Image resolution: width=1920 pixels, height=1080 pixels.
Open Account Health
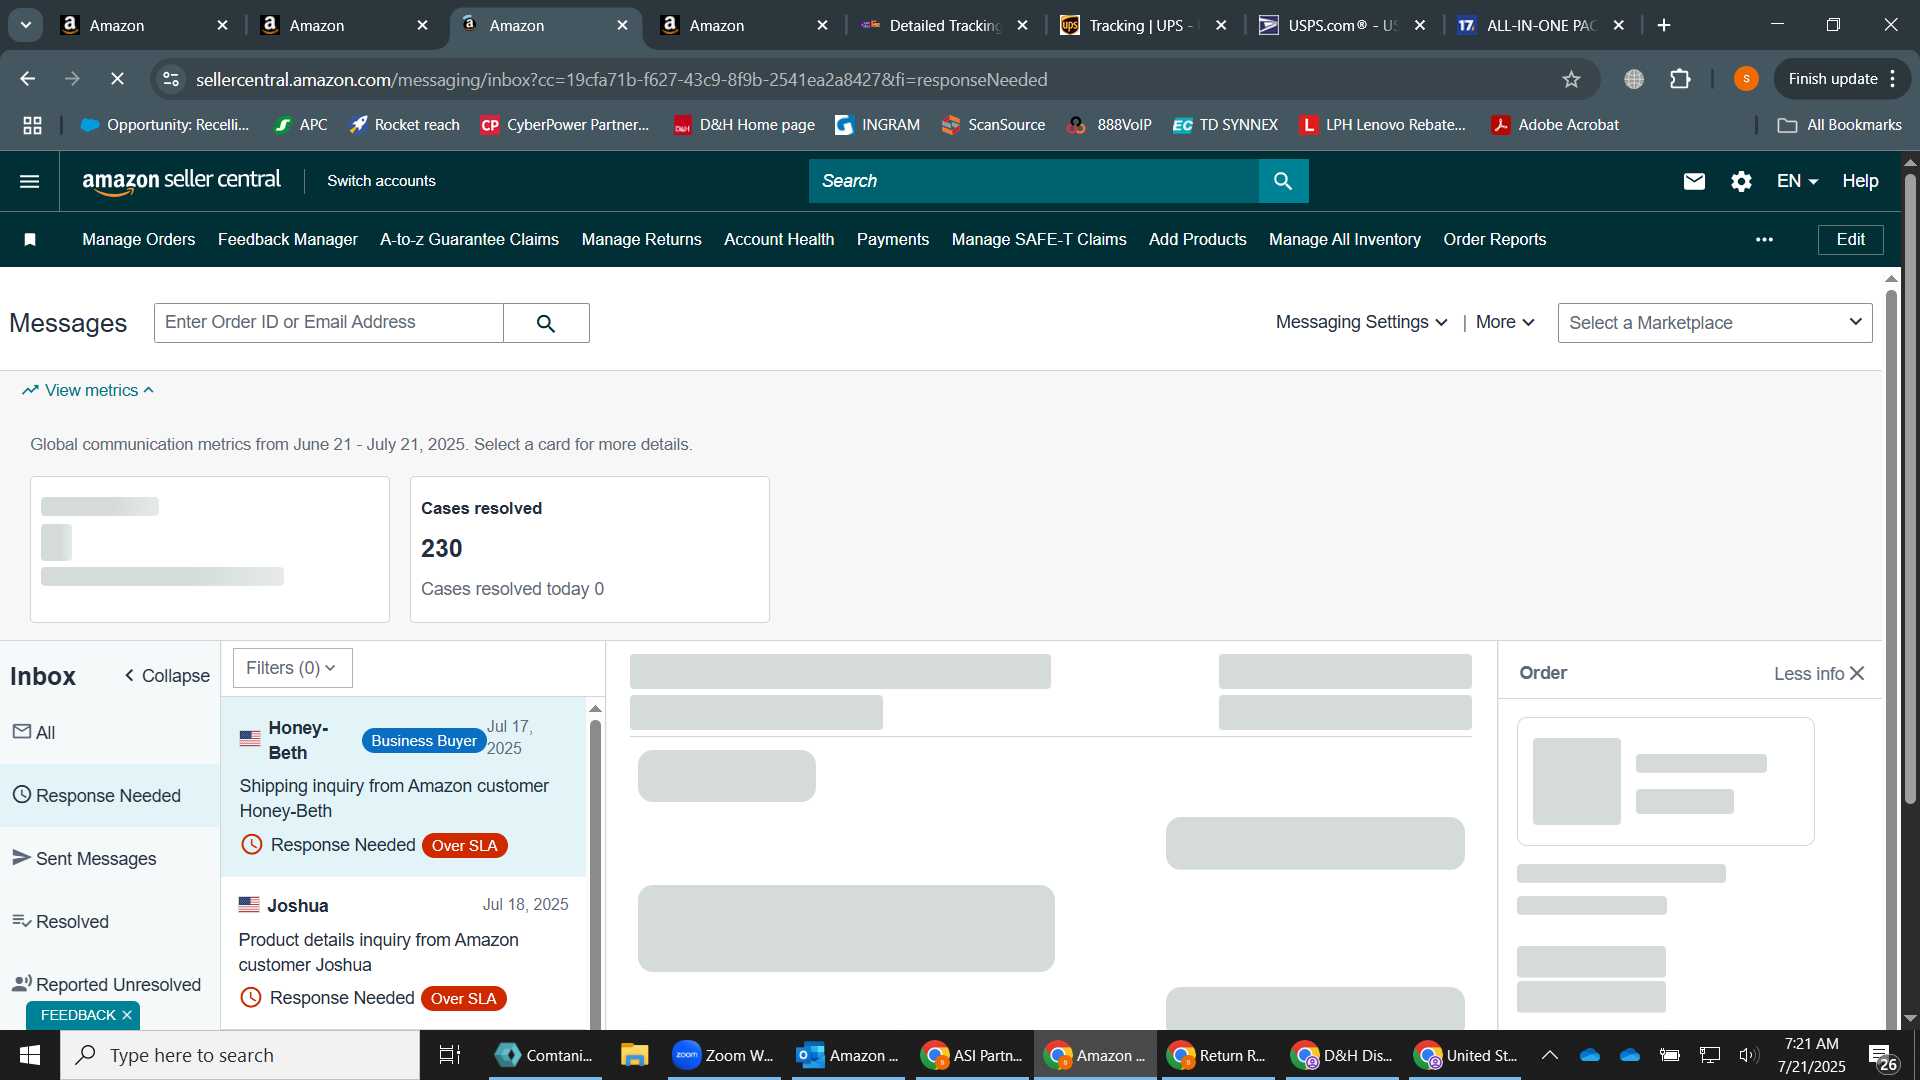coord(779,239)
